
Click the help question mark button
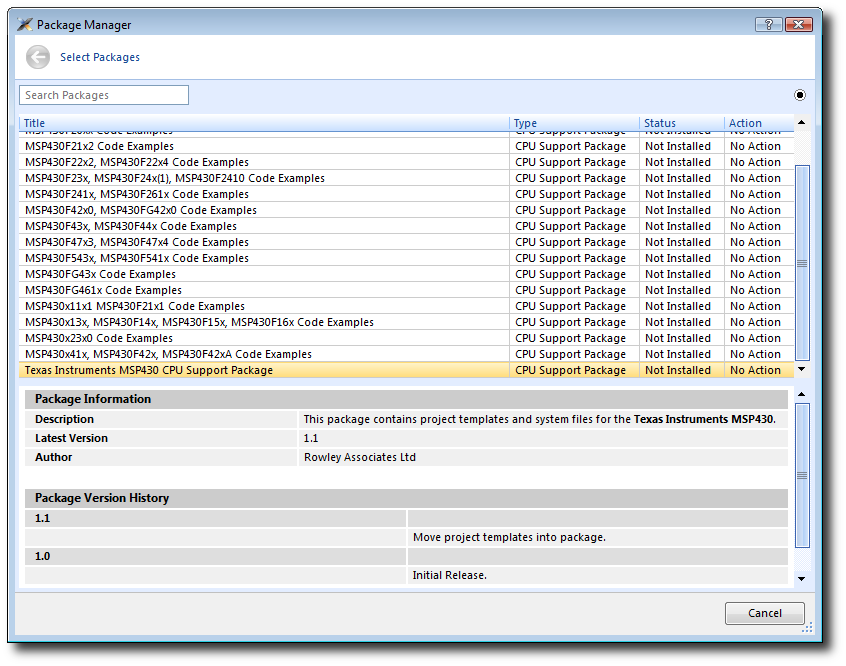point(766,24)
